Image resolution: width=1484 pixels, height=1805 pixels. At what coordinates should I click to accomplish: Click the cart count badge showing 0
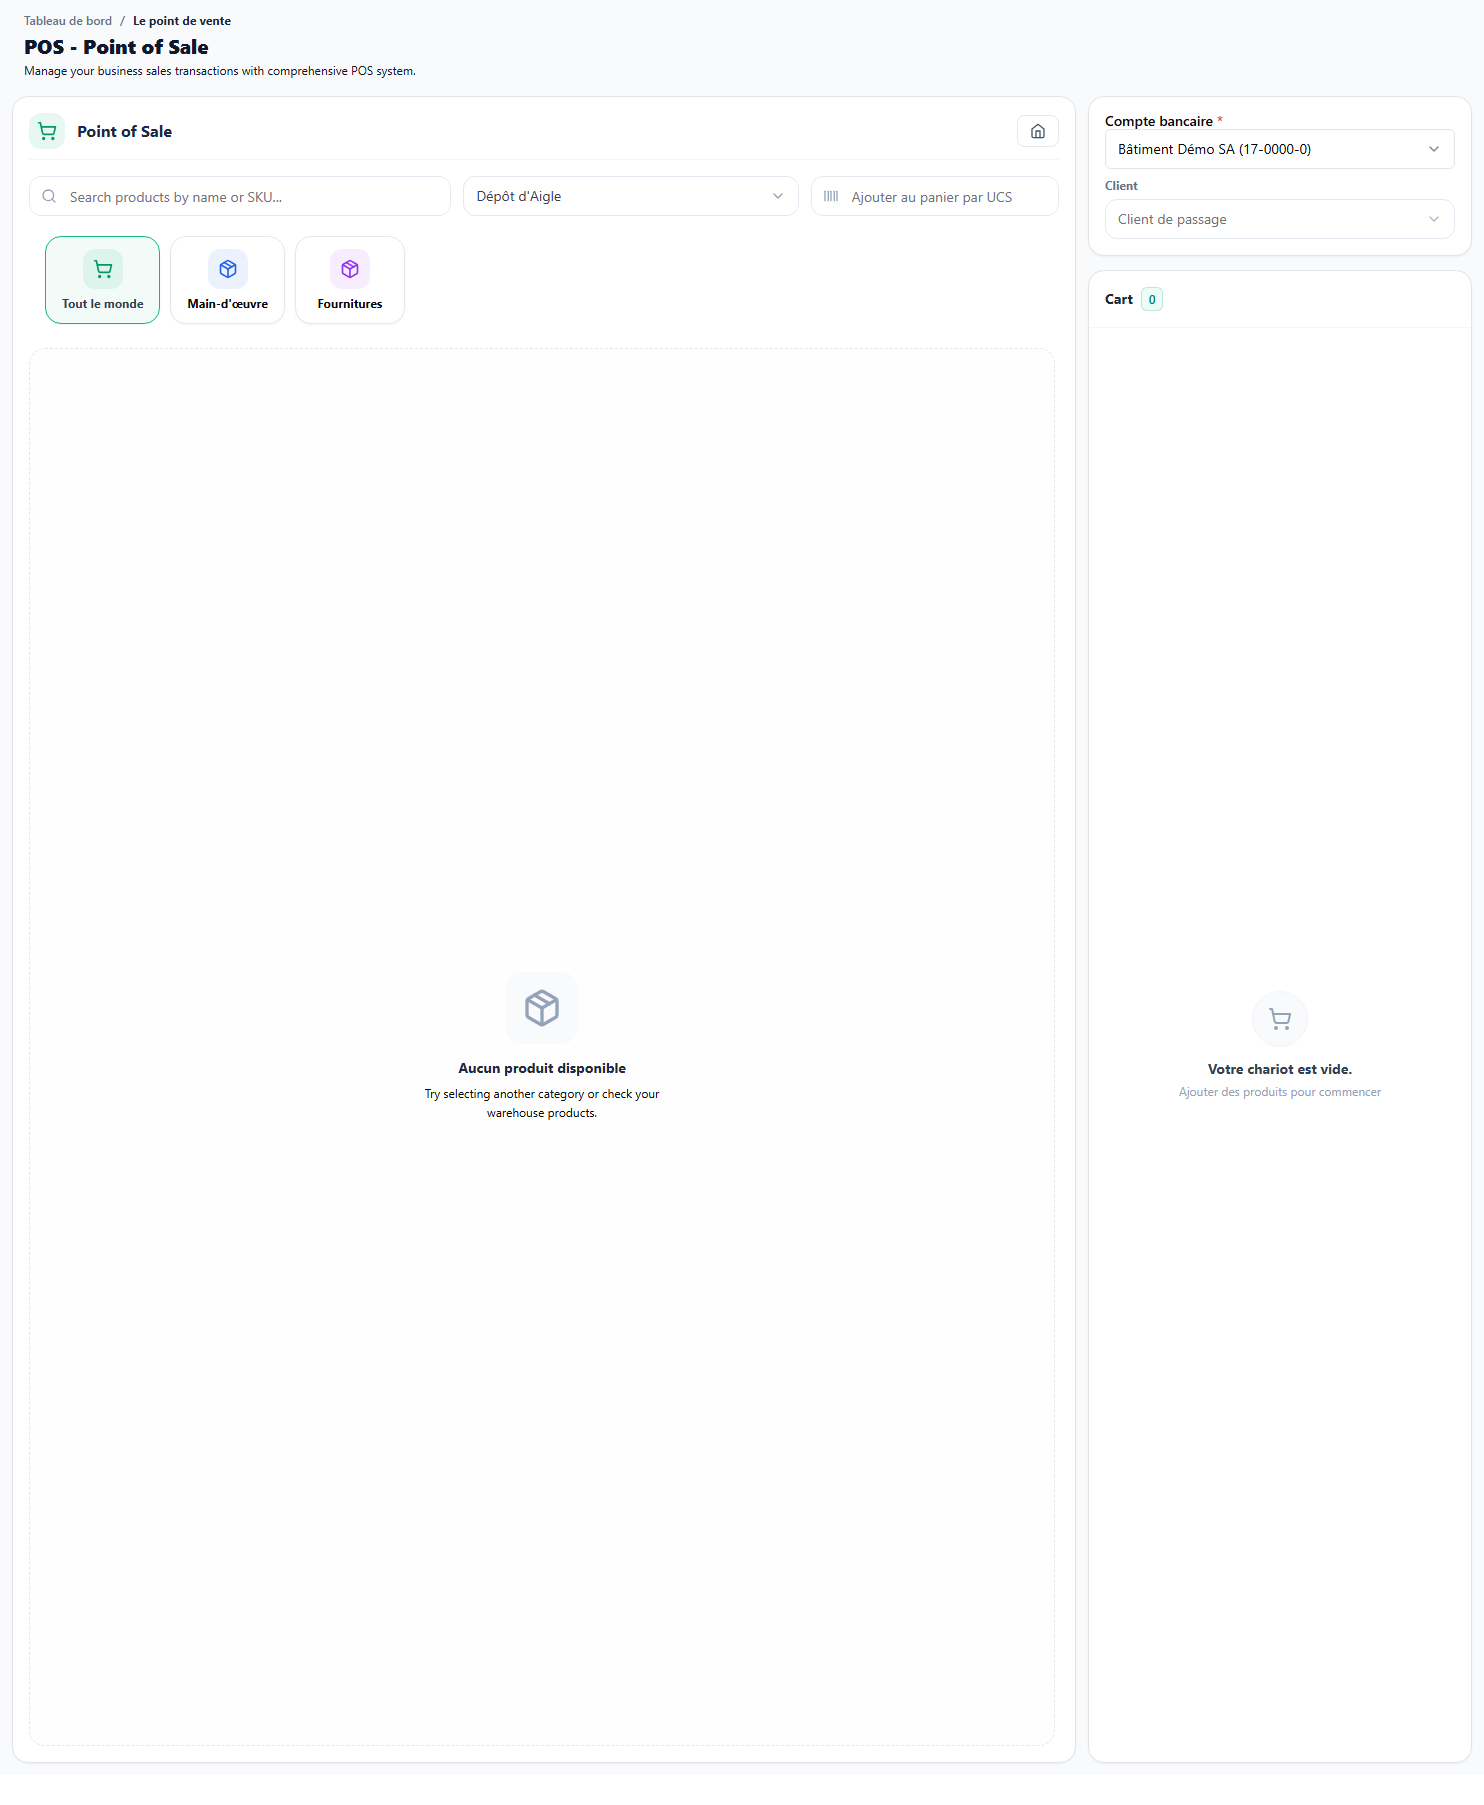(1152, 299)
